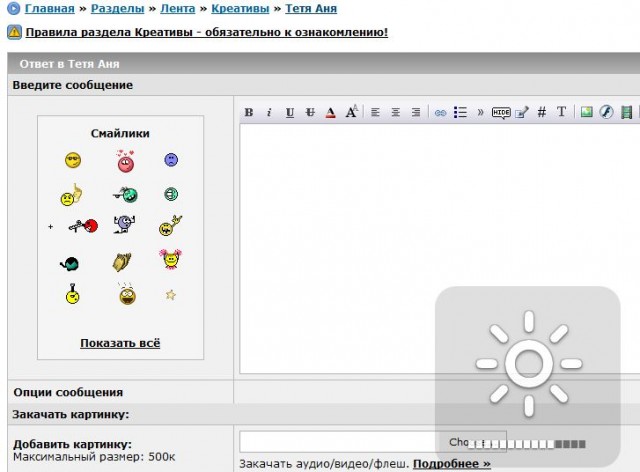Open the font color picker
The width and height of the screenshot is (640, 472).
(x=331, y=113)
